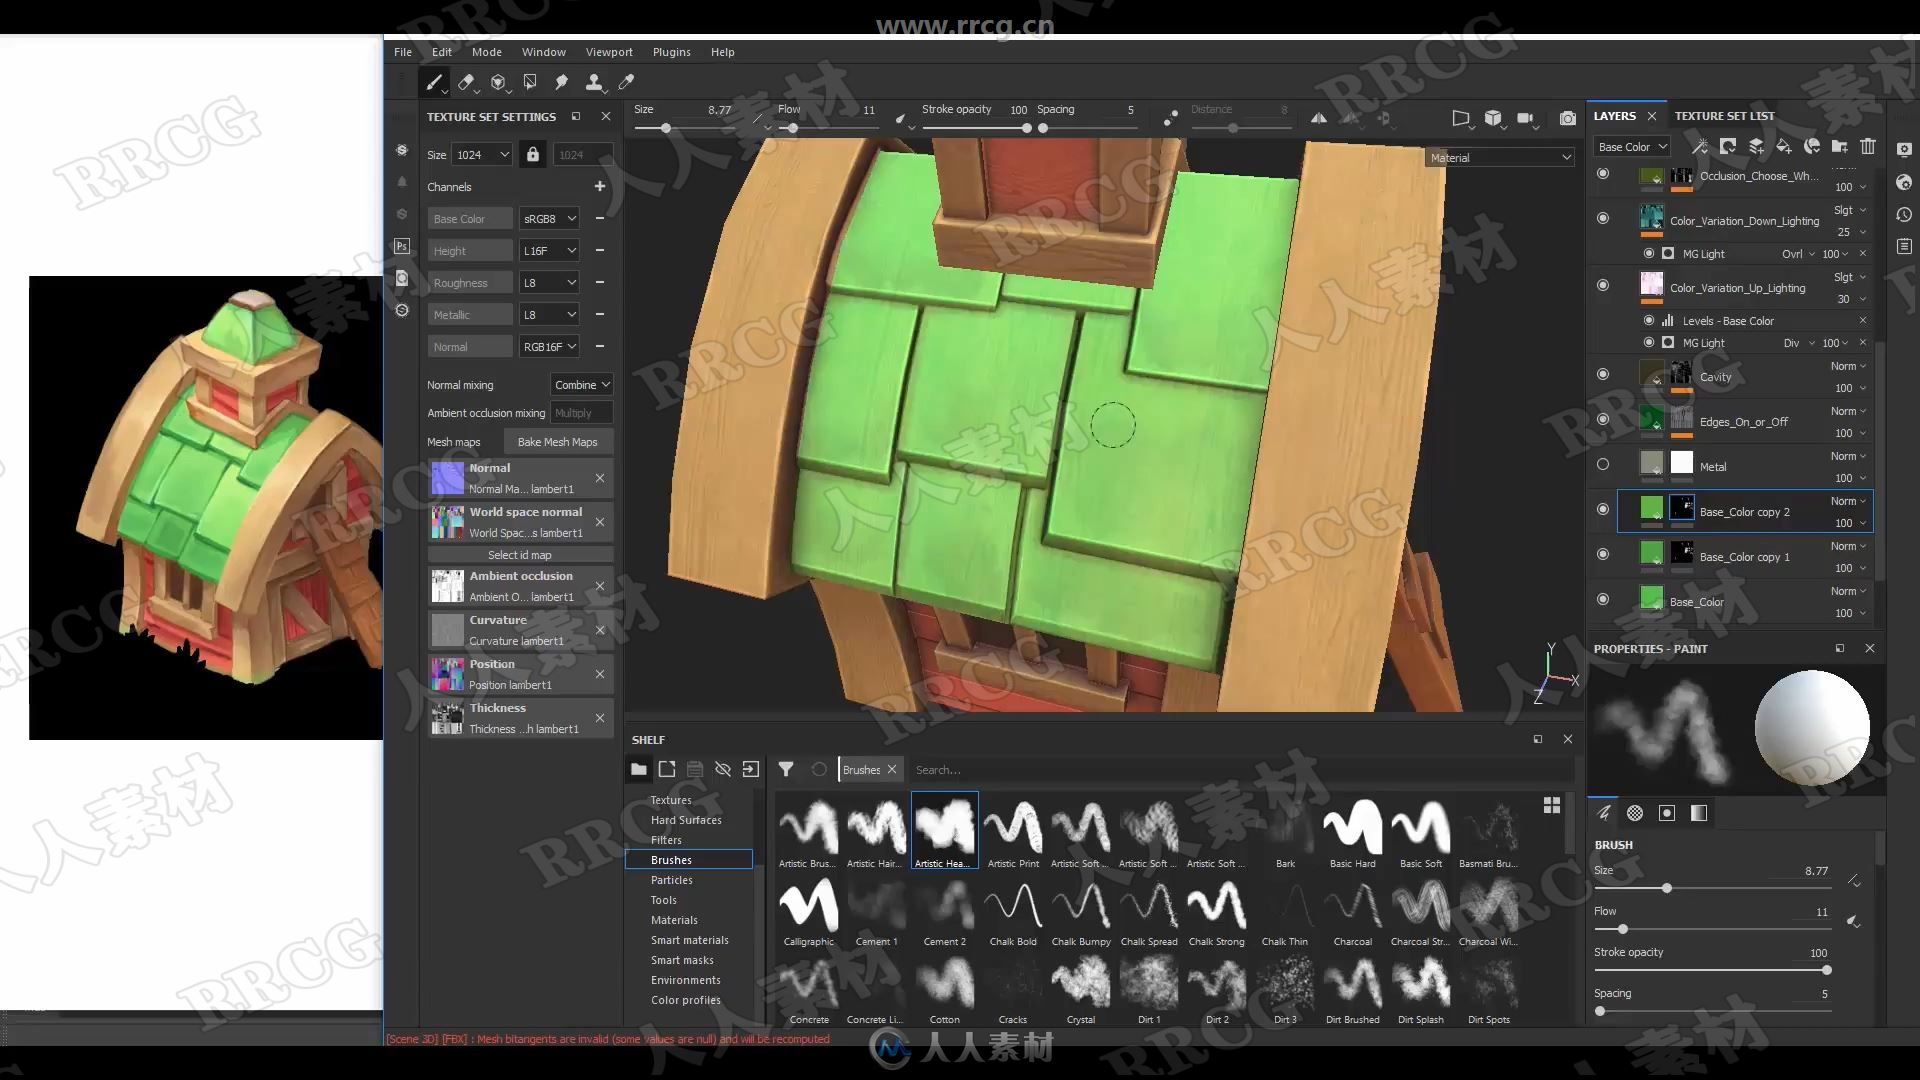This screenshot has width=1920, height=1080.
Task: Toggle visibility of Edges_On_or_Off layer
Action: pyautogui.click(x=1604, y=419)
